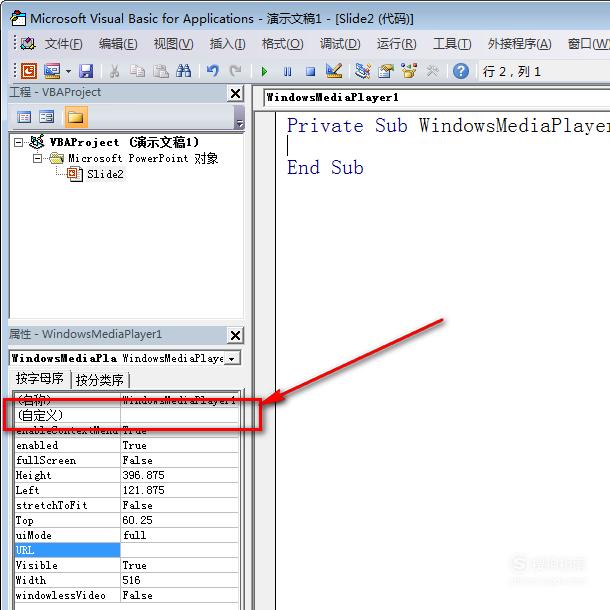Click the Cut scissors icon

[114, 71]
